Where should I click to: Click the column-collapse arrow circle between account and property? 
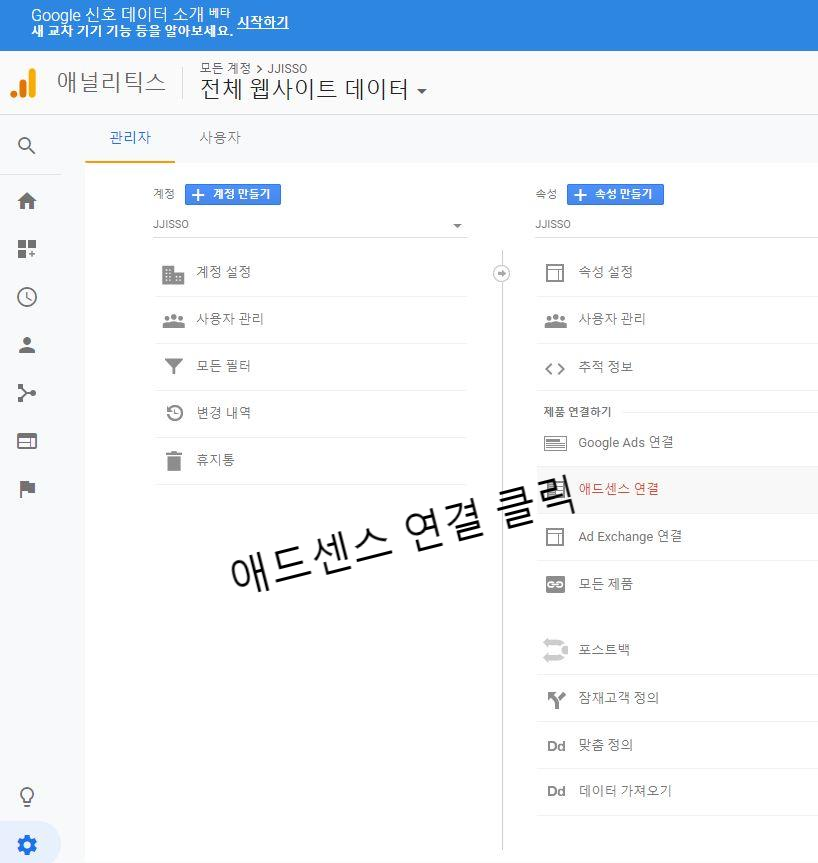point(501,273)
